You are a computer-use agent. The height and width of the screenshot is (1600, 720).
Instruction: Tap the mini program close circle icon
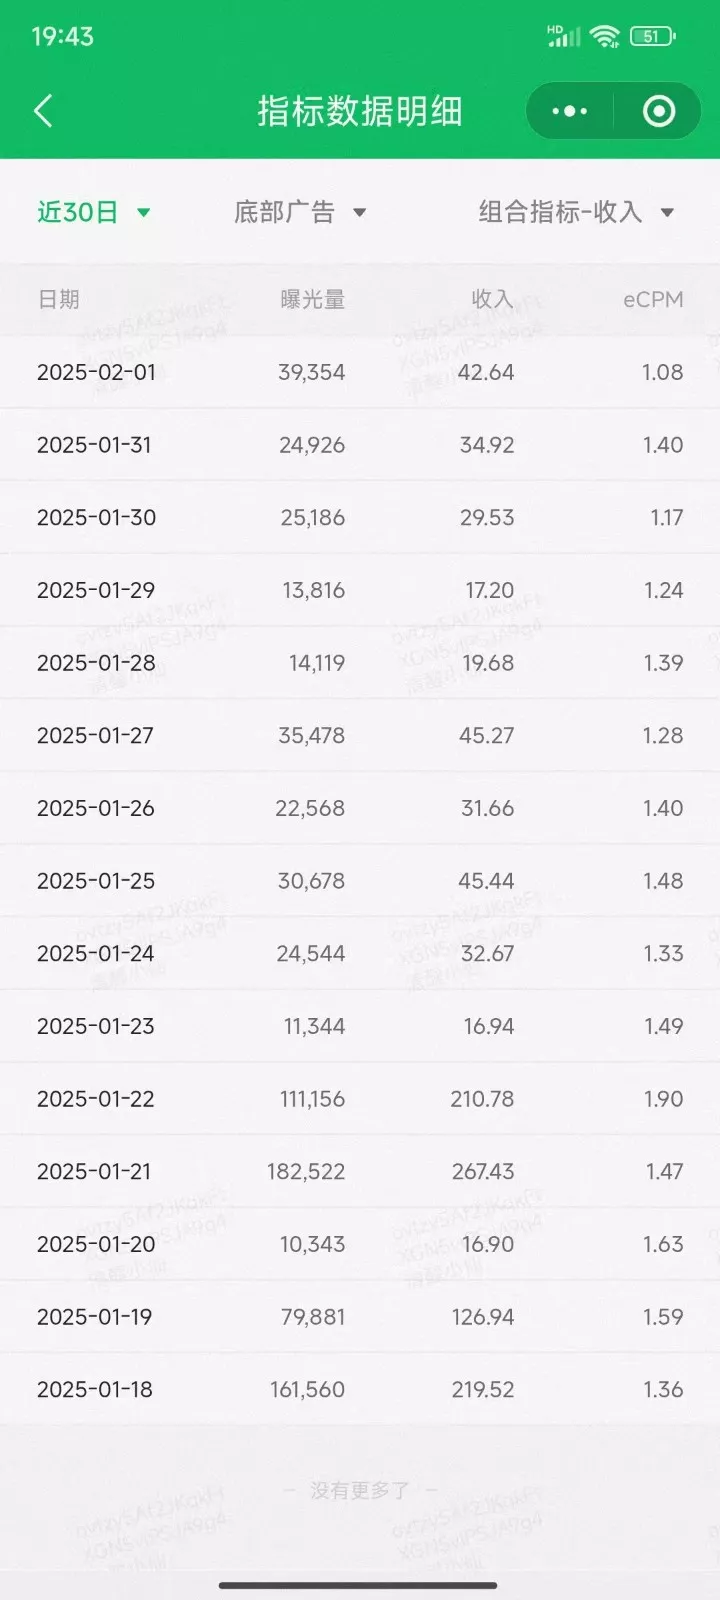pos(658,111)
